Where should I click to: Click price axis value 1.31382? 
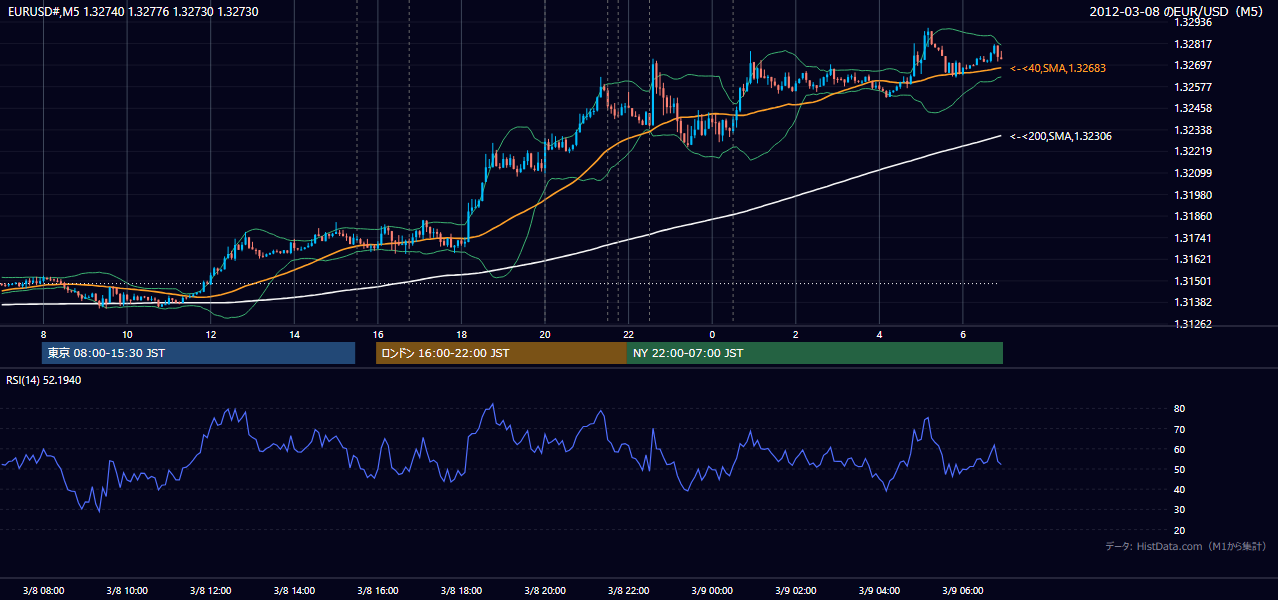pos(1192,302)
